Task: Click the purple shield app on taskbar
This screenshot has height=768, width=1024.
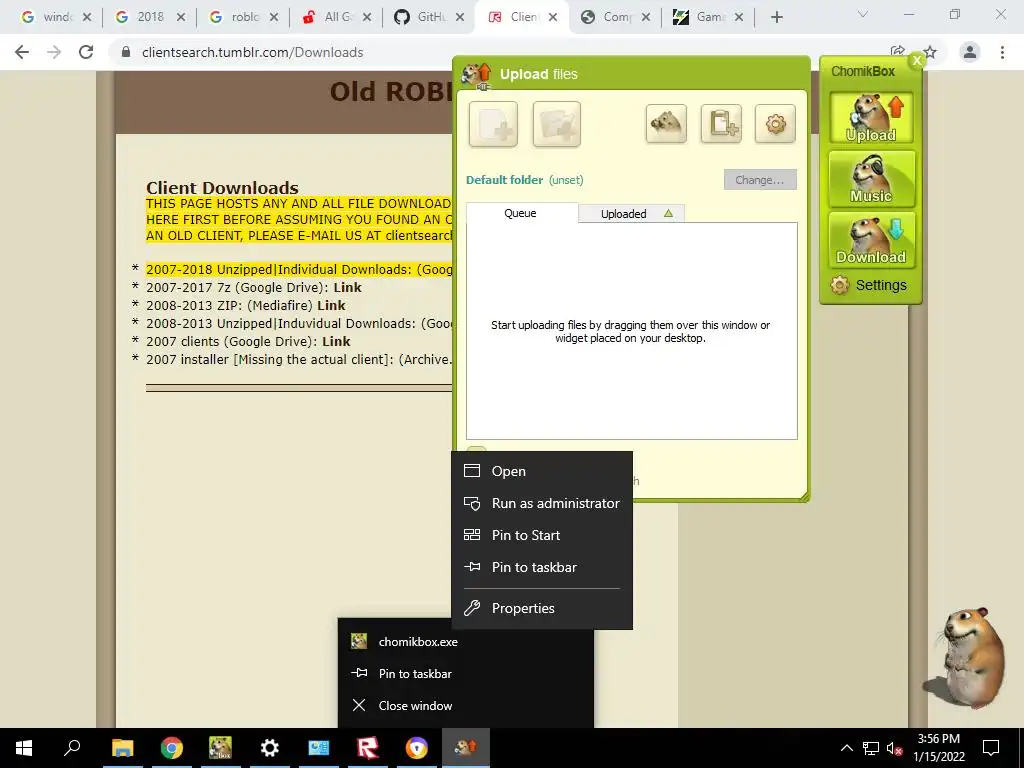Action: click(x=417, y=748)
